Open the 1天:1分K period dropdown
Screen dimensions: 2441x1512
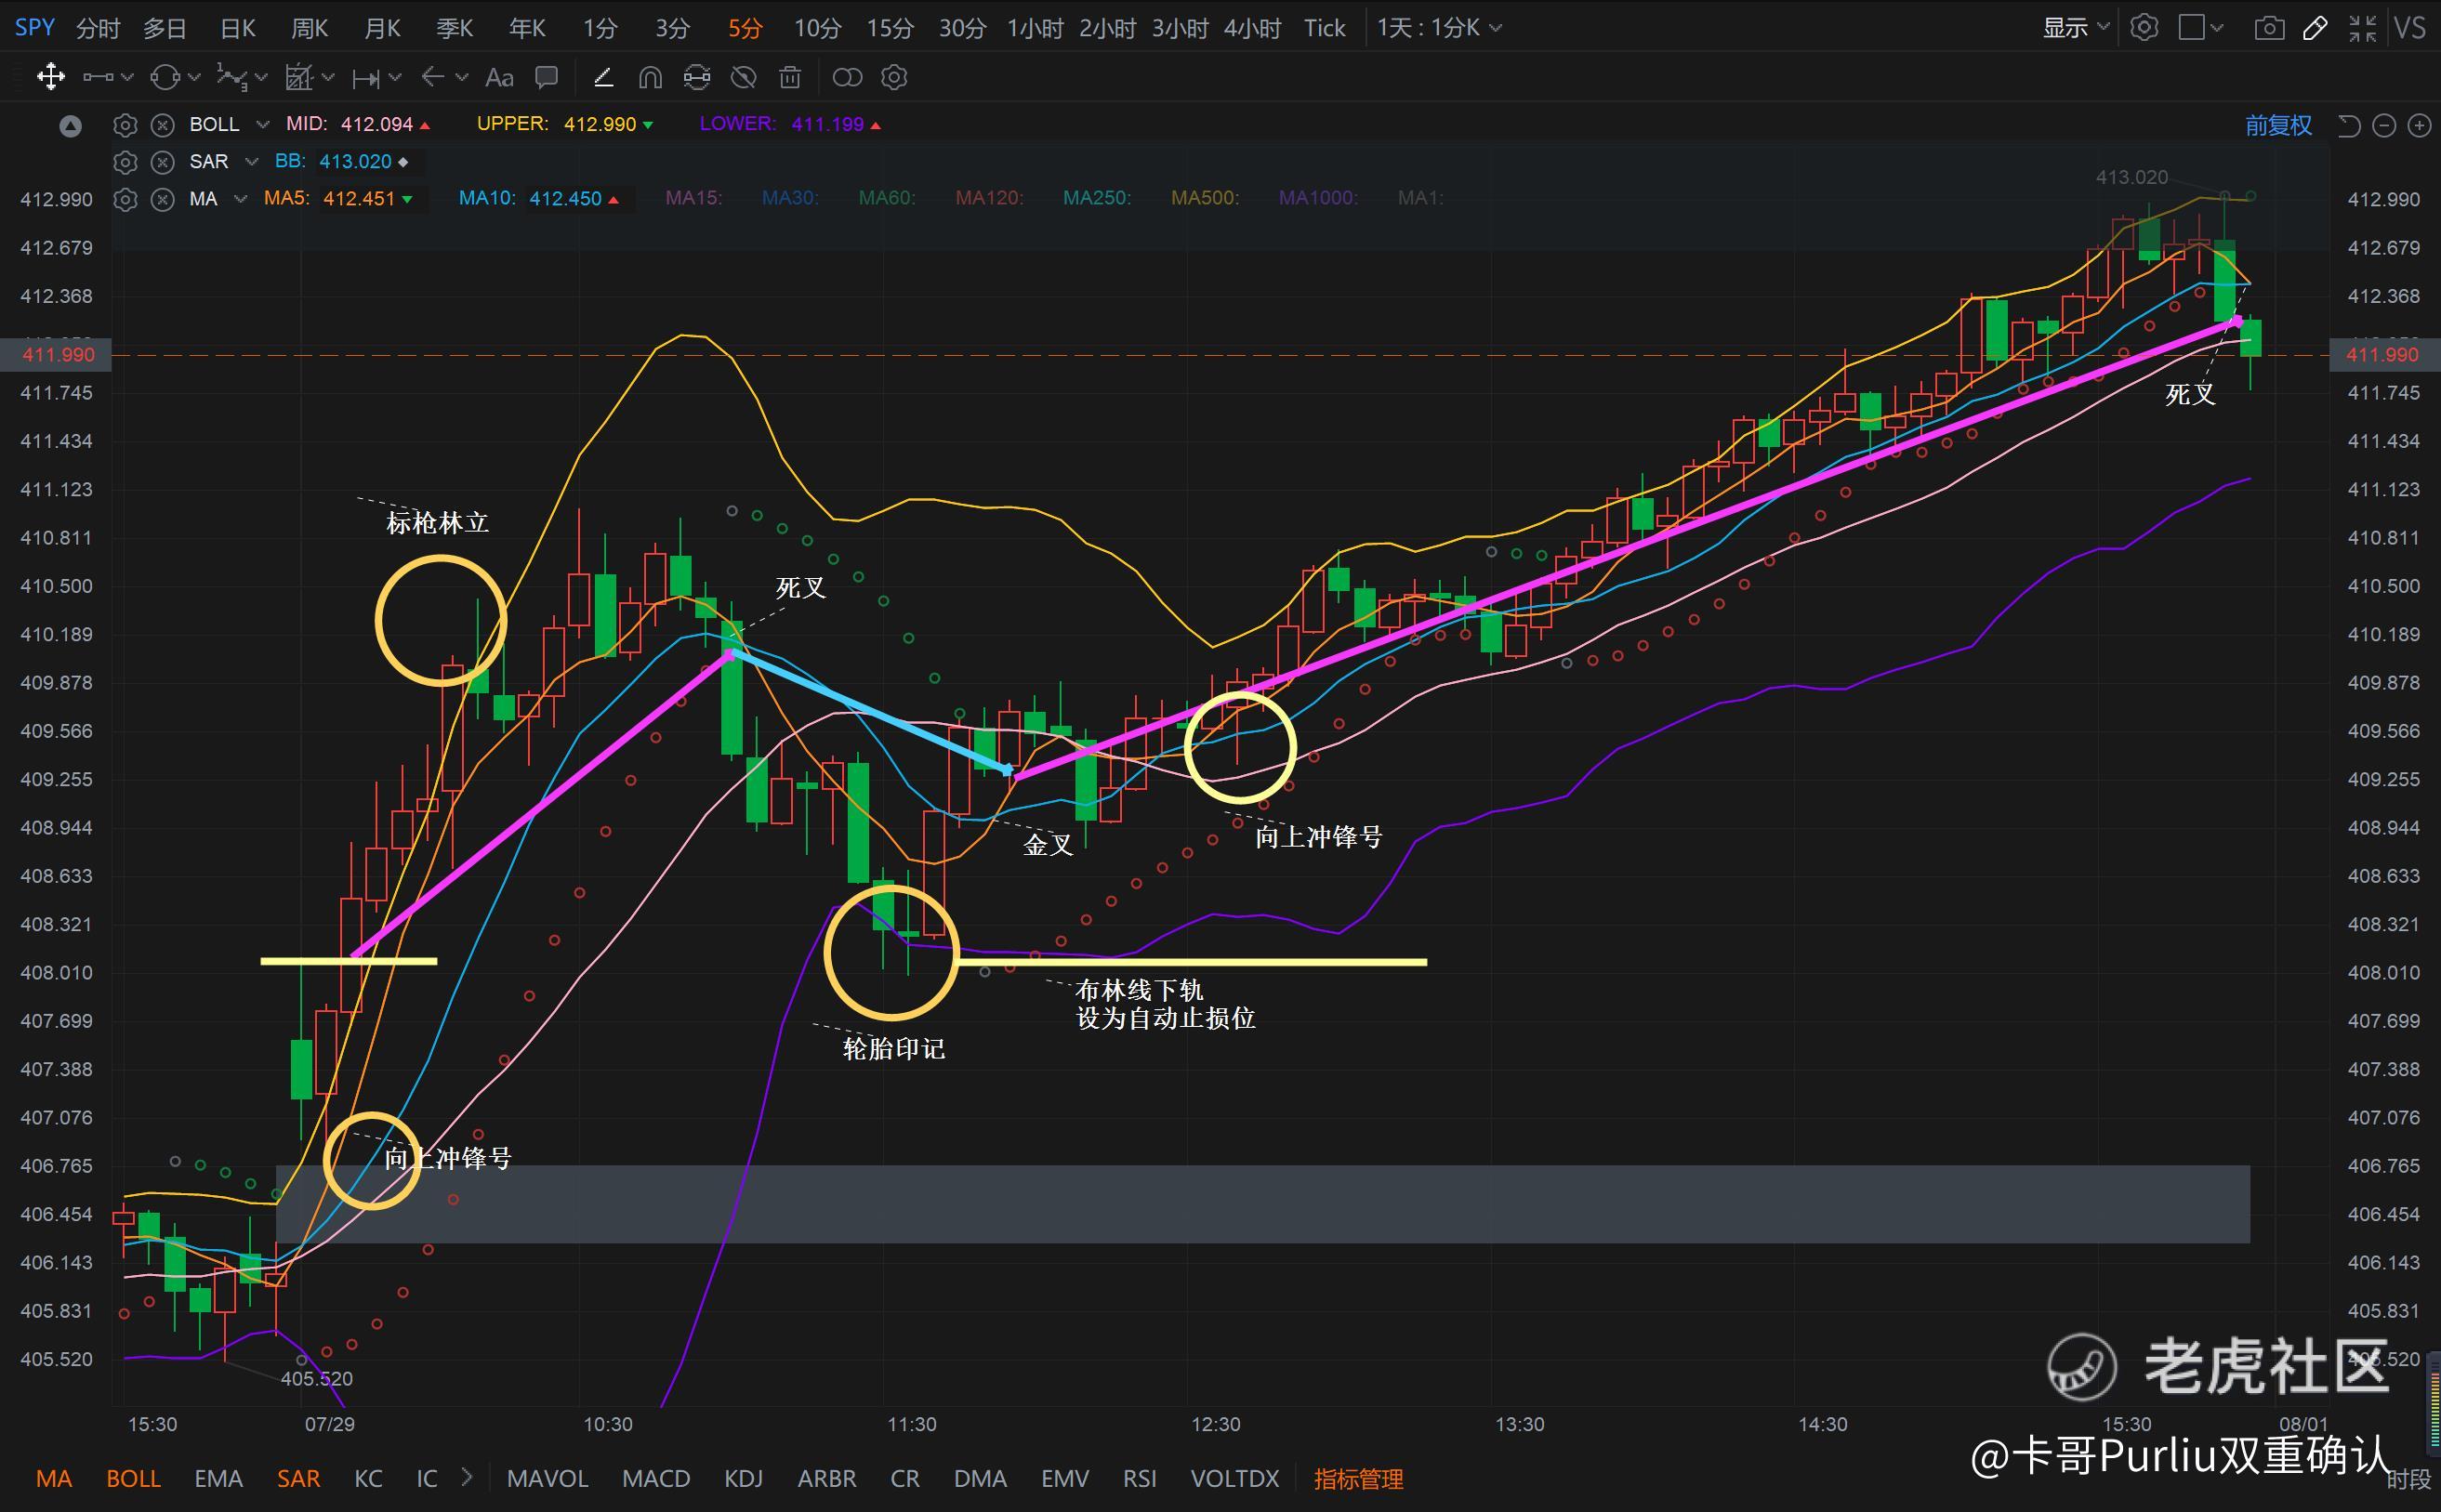click(x=1439, y=27)
